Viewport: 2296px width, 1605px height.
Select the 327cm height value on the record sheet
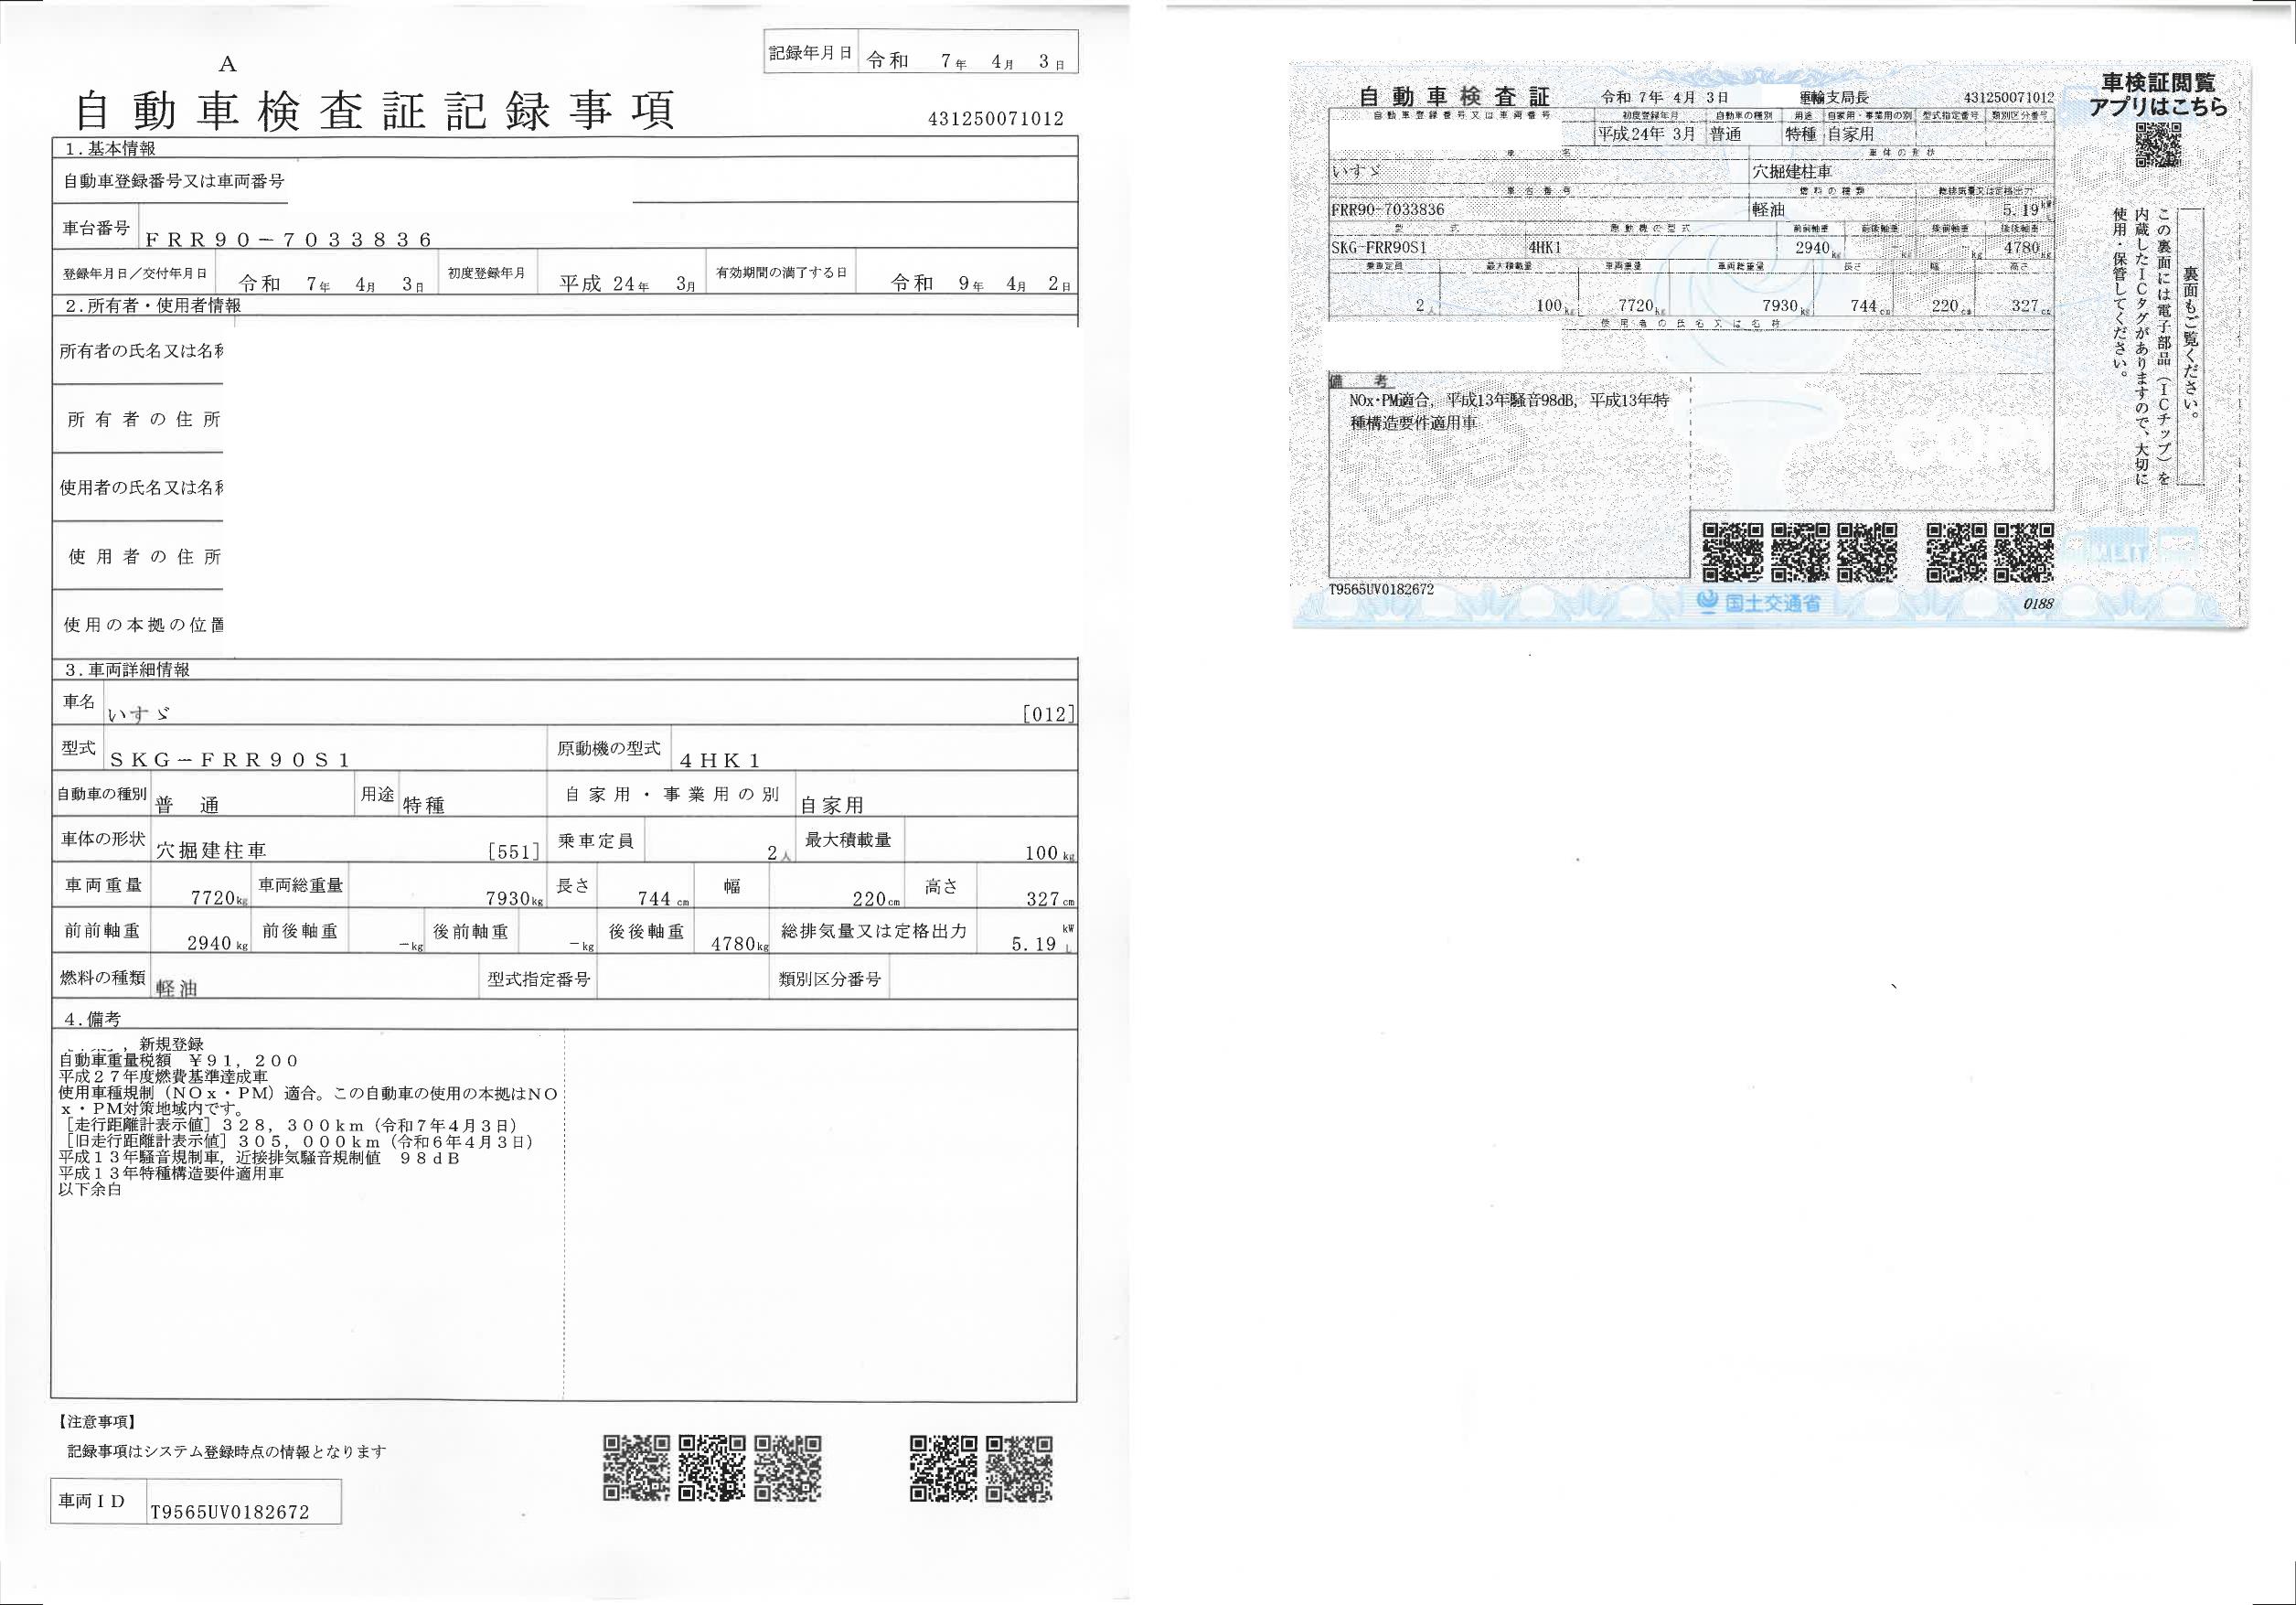click(1050, 898)
